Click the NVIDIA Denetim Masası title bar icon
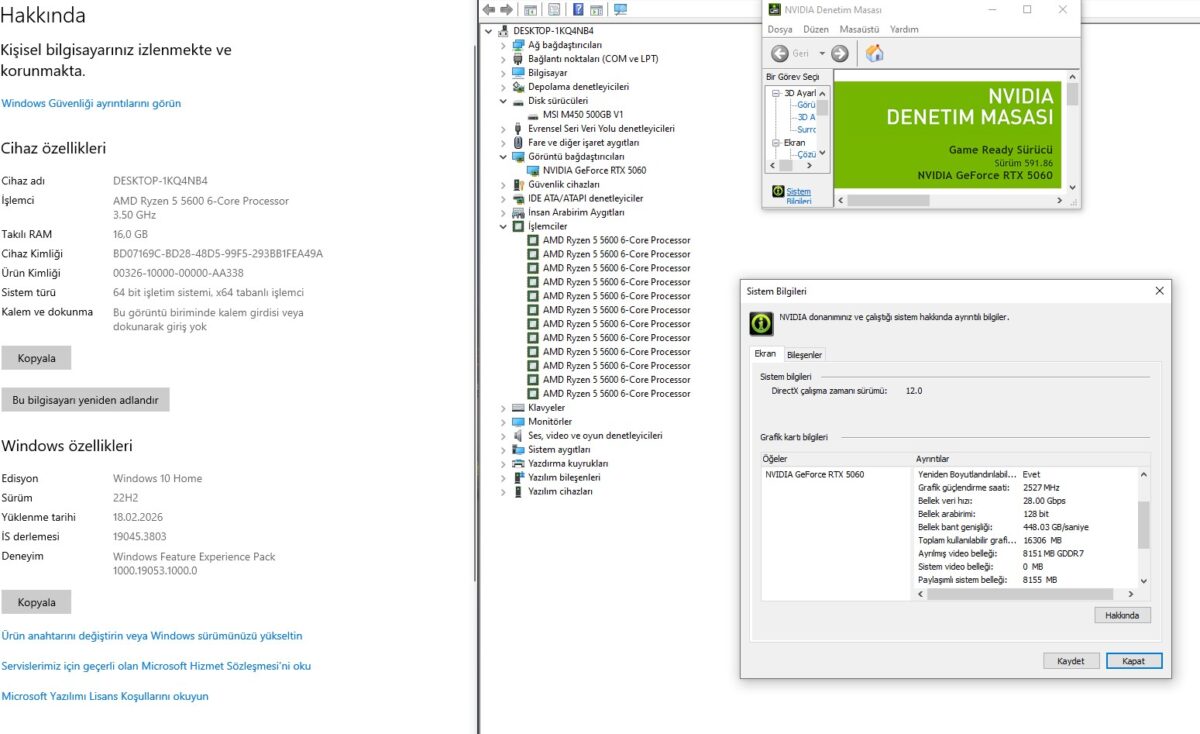The width and height of the screenshot is (1200, 734). [x=774, y=9]
